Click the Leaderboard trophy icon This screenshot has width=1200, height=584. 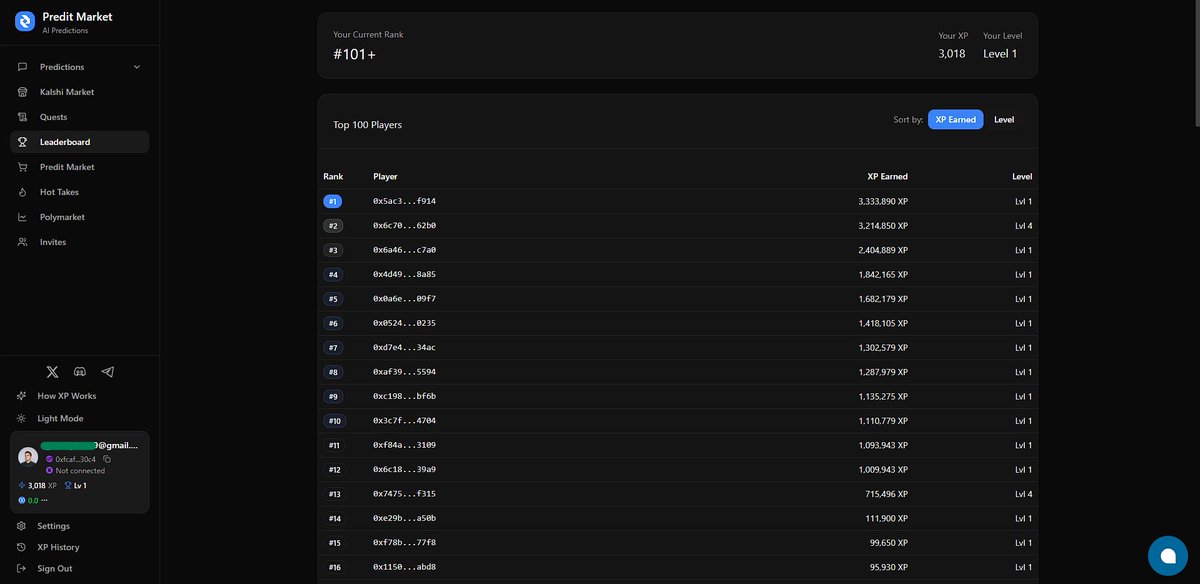22,142
